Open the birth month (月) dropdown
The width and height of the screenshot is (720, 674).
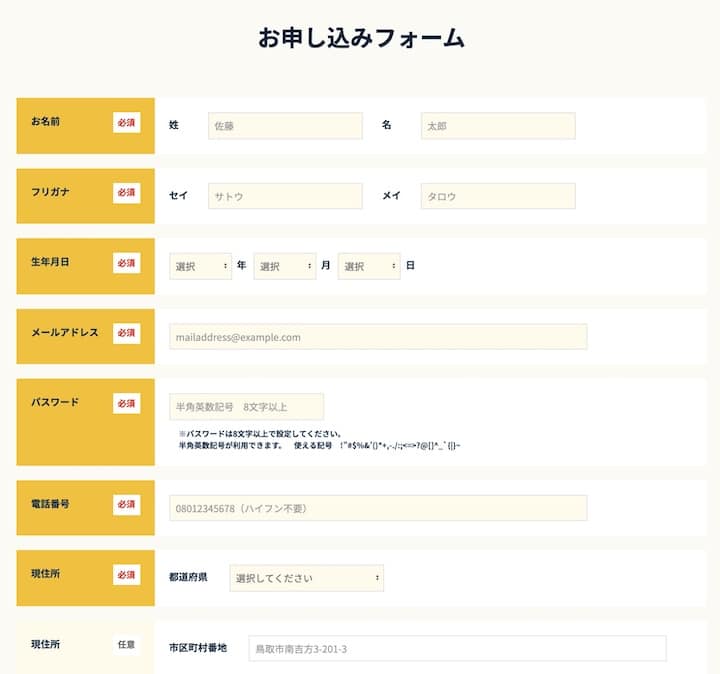pyautogui.click(x=284, y=266)
